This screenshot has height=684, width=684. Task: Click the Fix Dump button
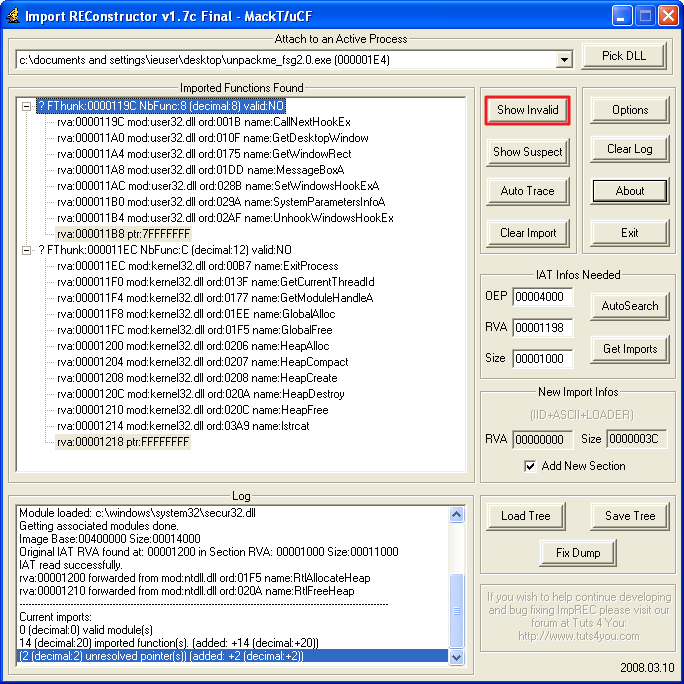(x=578, y=553)
